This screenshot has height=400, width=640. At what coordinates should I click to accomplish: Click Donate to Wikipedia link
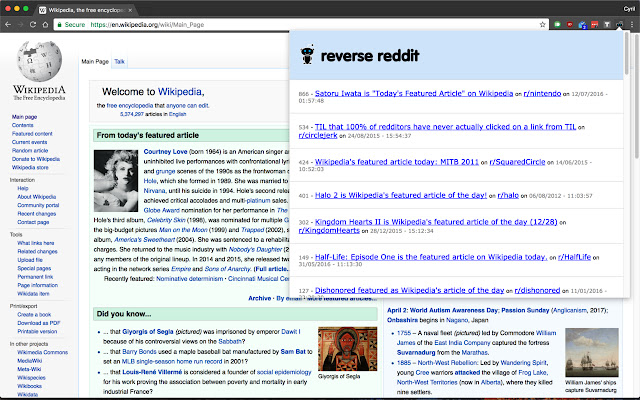pos(36,159)
